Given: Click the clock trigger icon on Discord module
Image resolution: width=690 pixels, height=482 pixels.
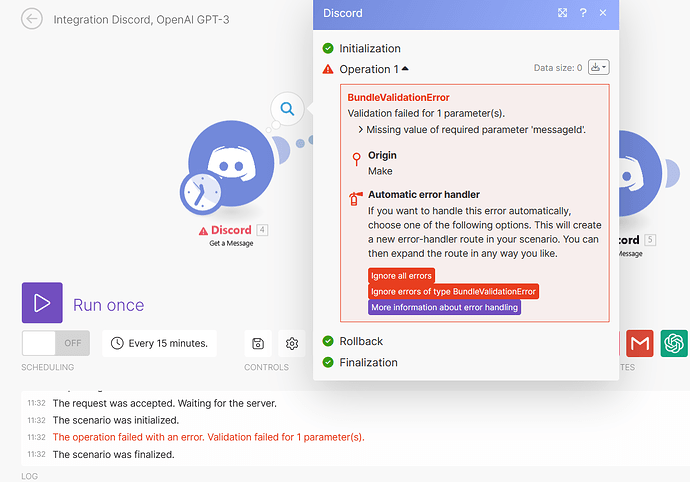Looking at the screenshot, I should pyautogui.click(x=201, y=193).
